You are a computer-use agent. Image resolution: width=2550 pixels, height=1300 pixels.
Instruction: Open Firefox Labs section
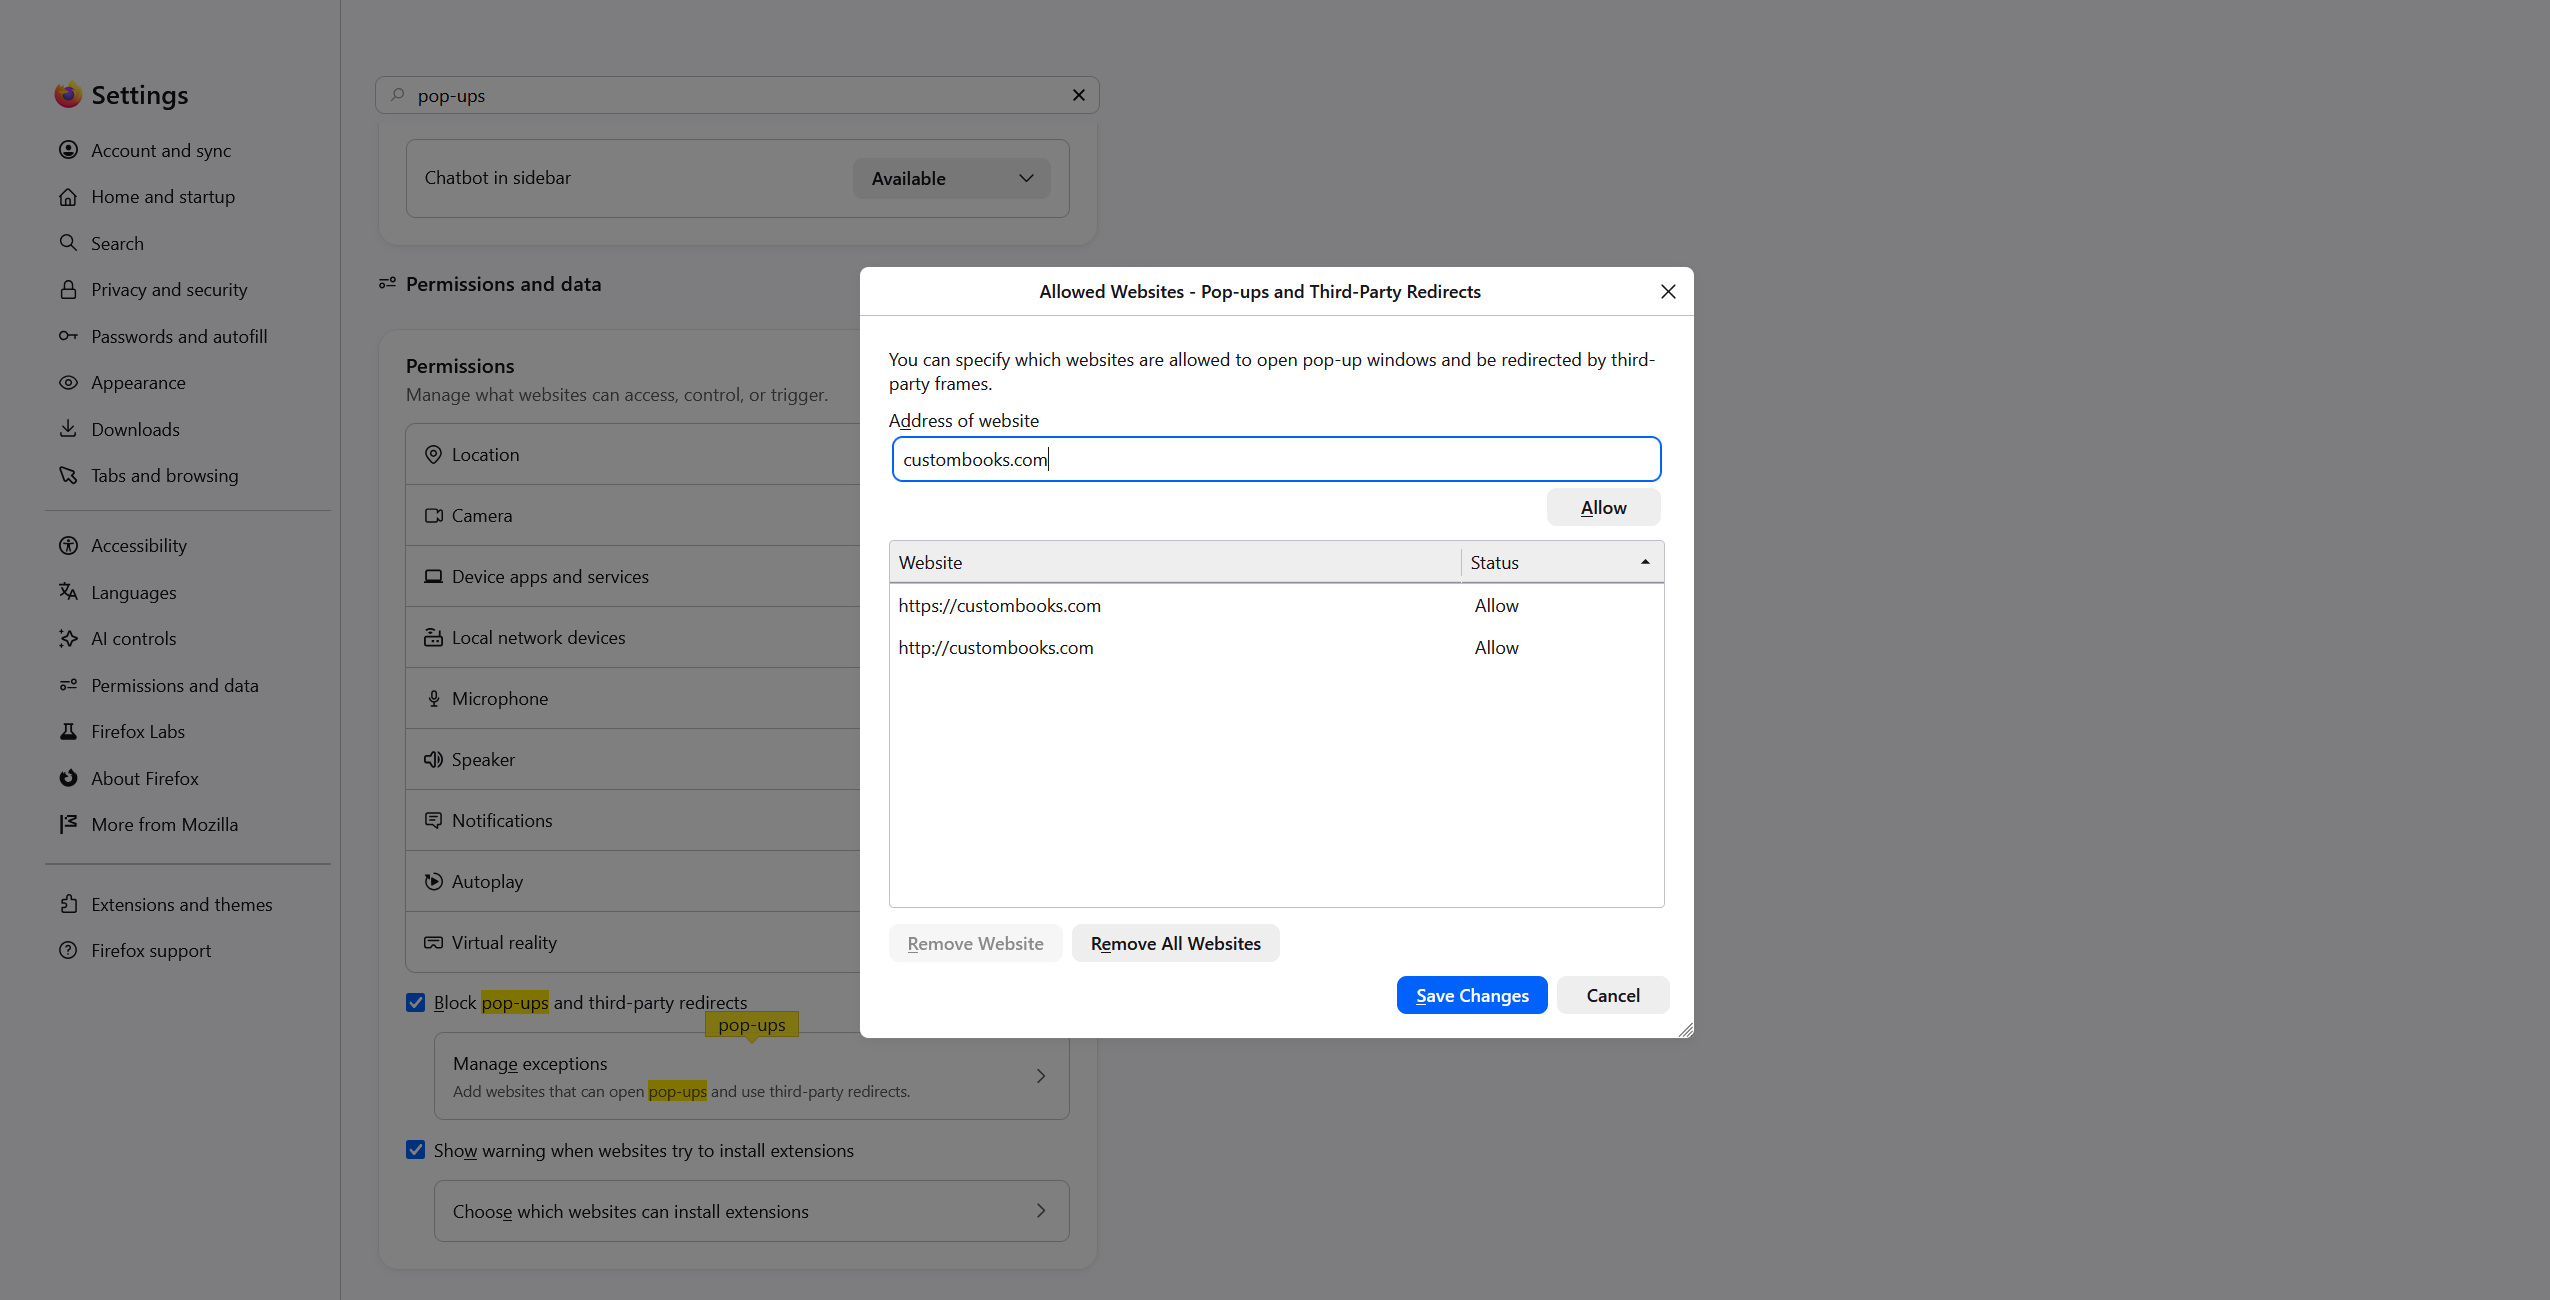pyautogui.click(x=138, y=732)
